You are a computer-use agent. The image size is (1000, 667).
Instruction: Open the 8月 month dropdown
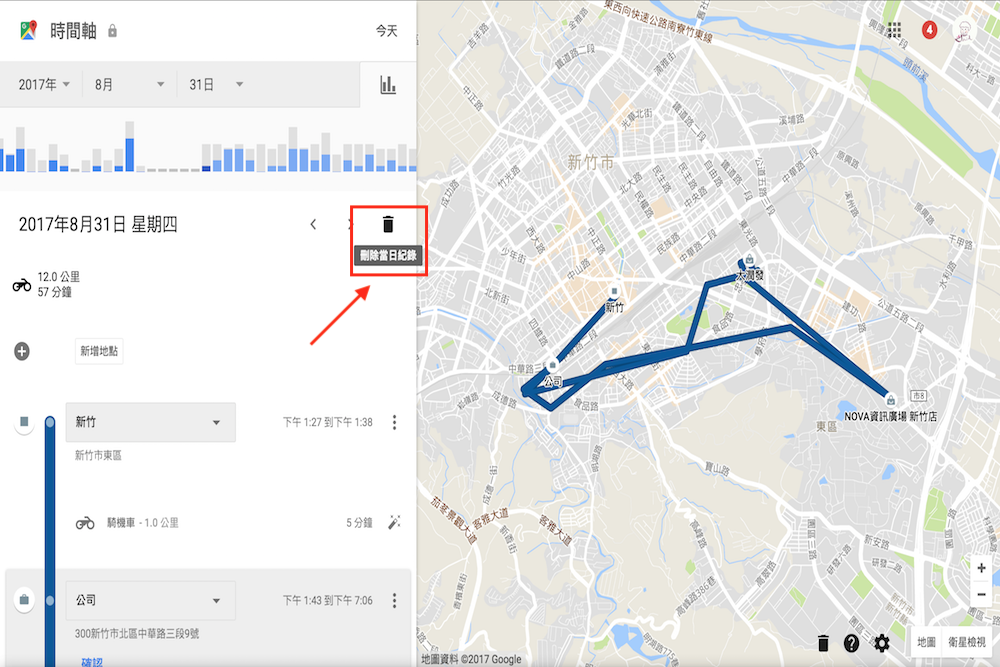[127, 84]
